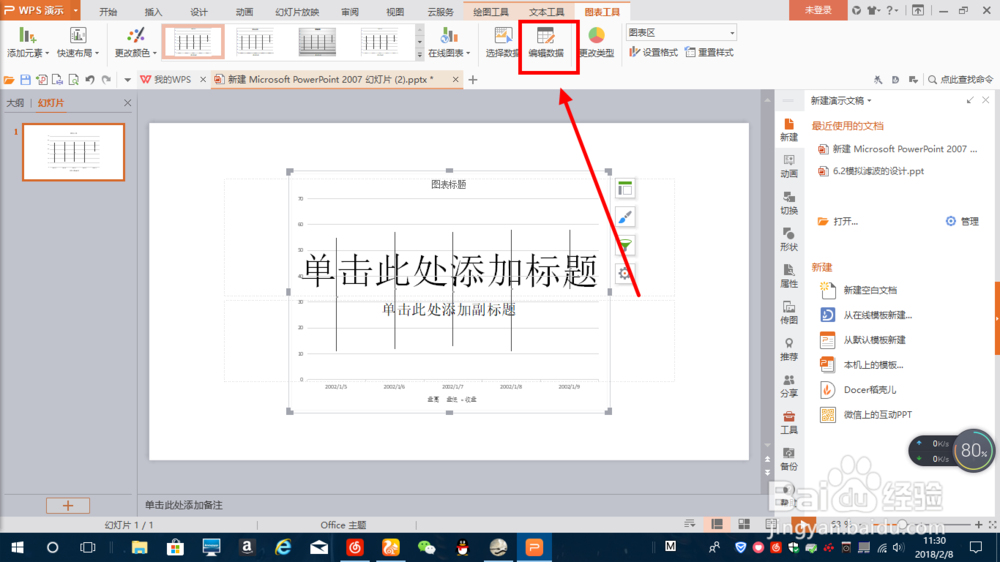
Task: Open the 幻灯片放映 ribbon tab
Action: point(297,11)
